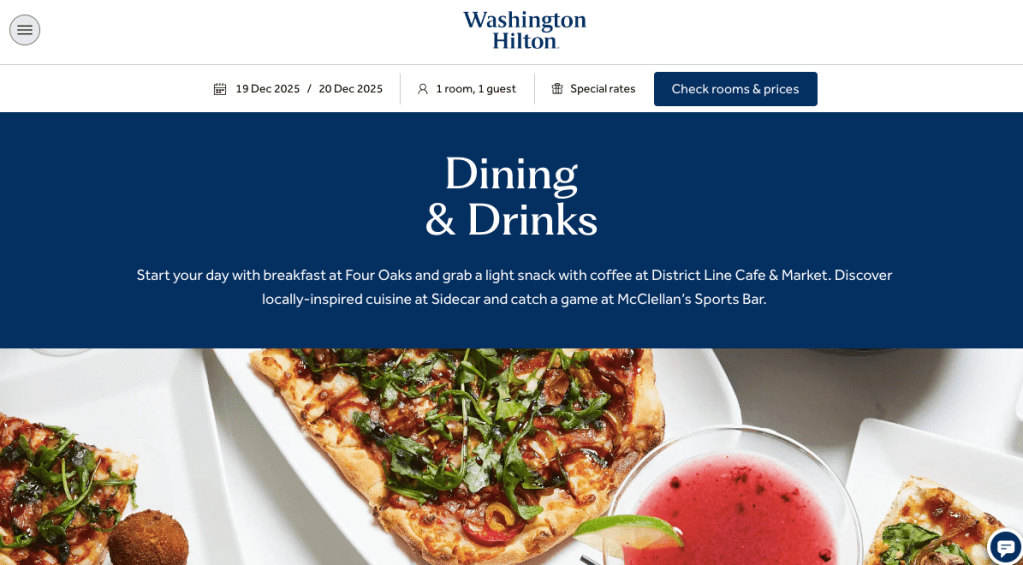Click the fried croquette ball in photo
This screenshot has width=1023, height=565.
(149, 539)
